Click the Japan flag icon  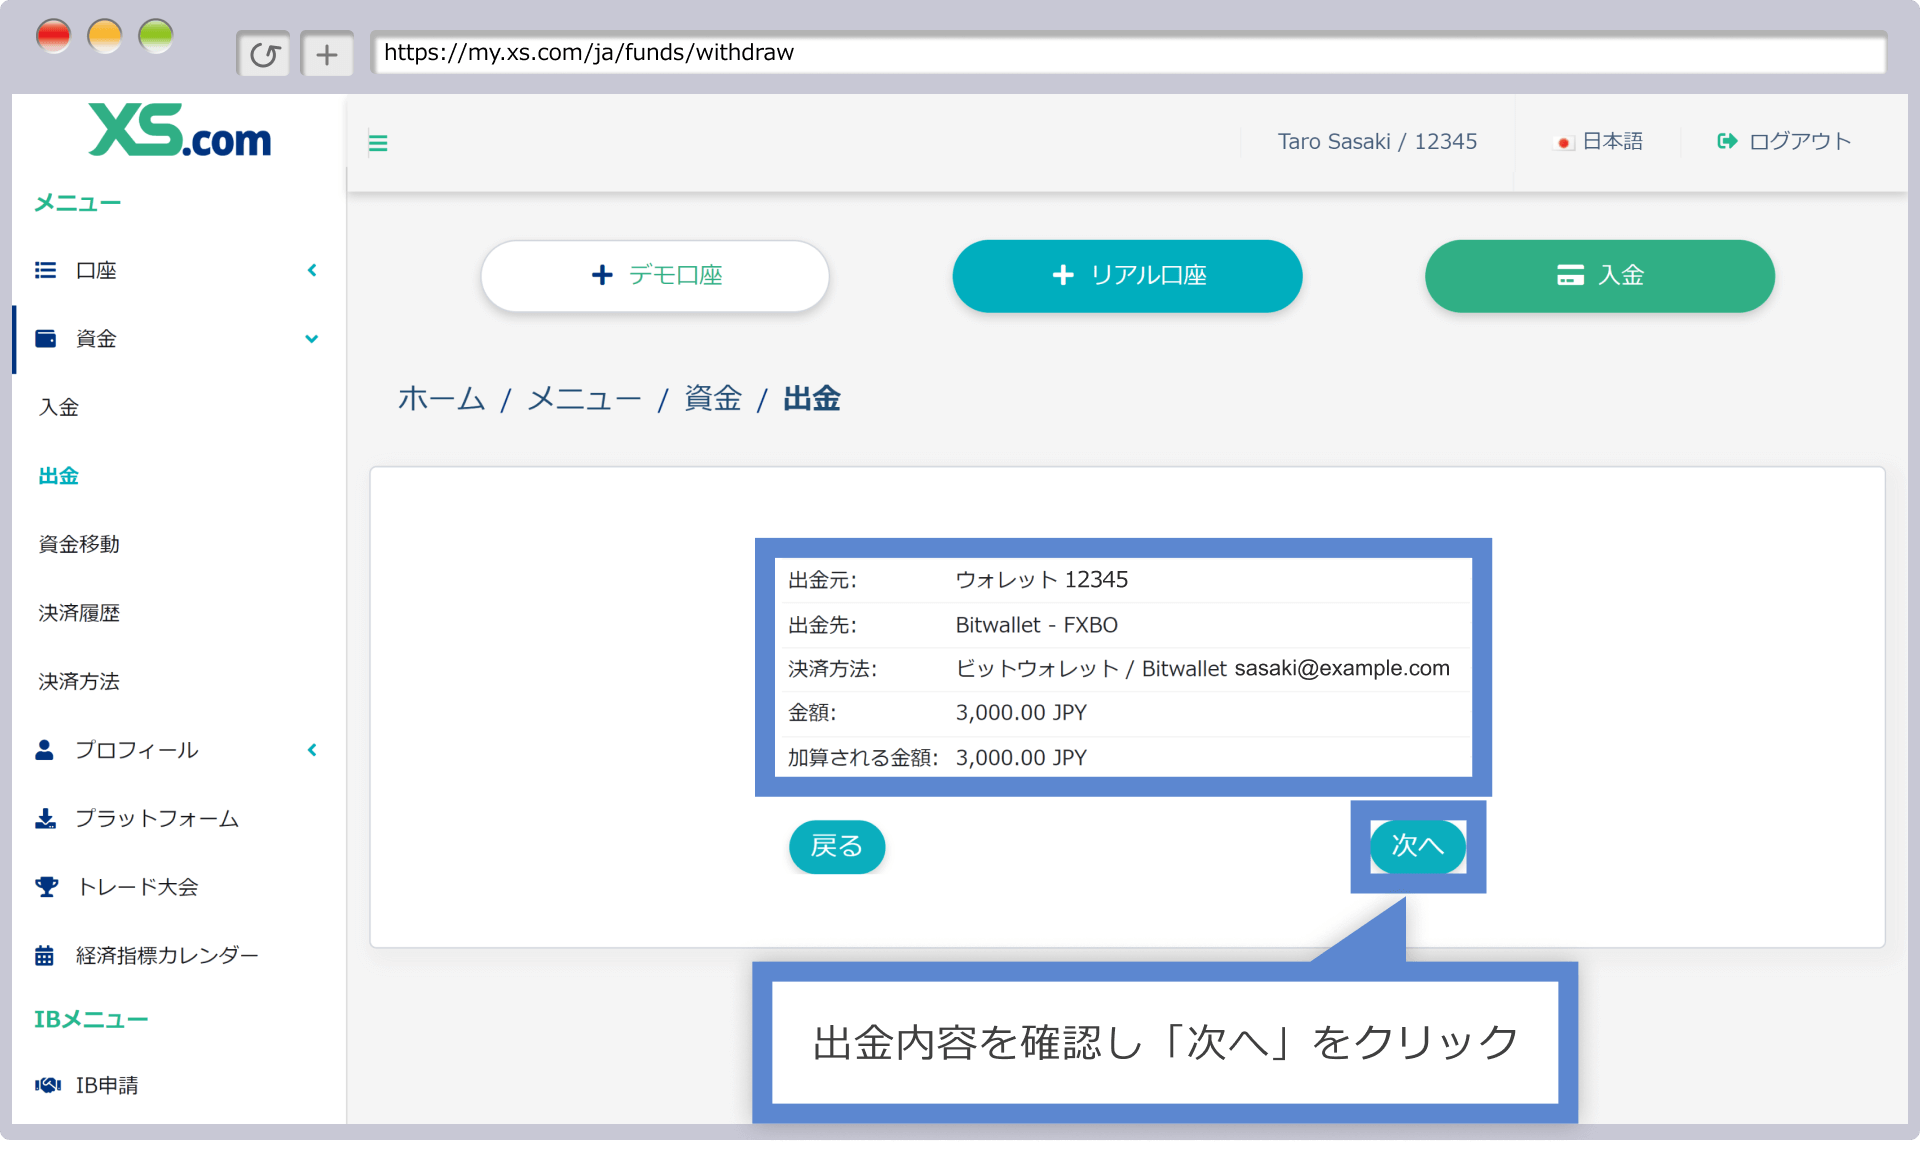1564,142
